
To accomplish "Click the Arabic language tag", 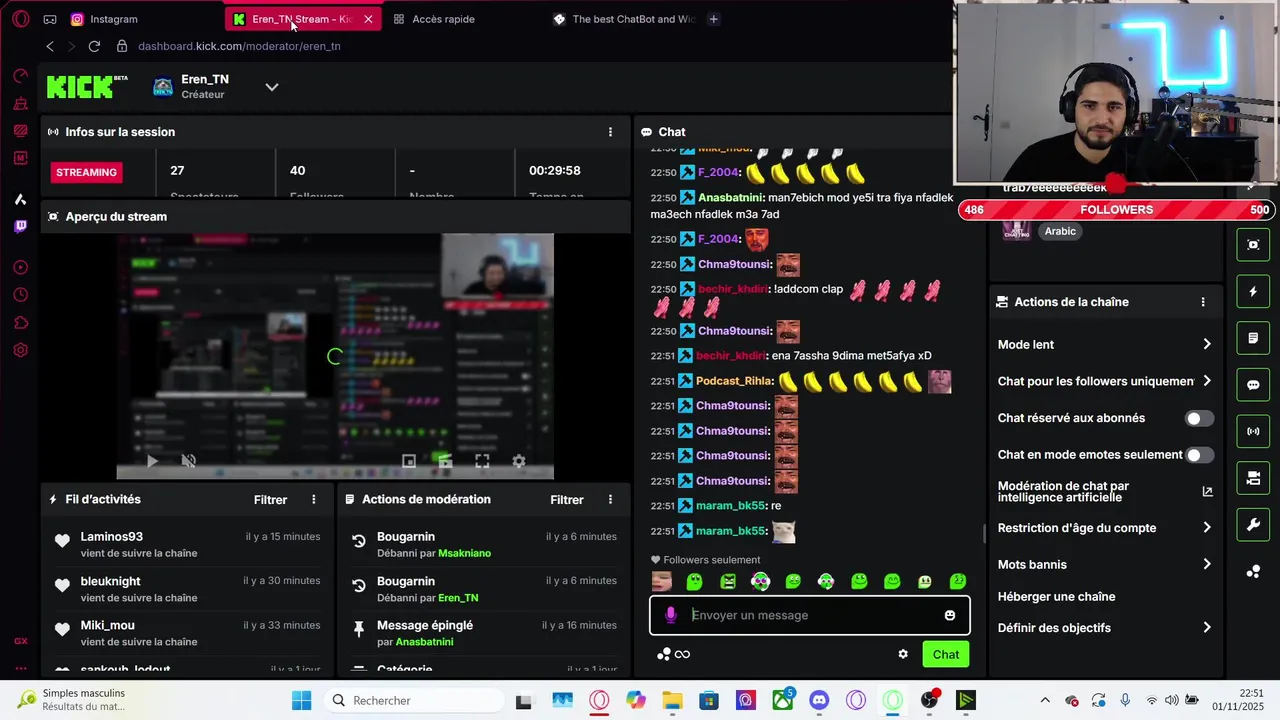I will pos(1060,231).
